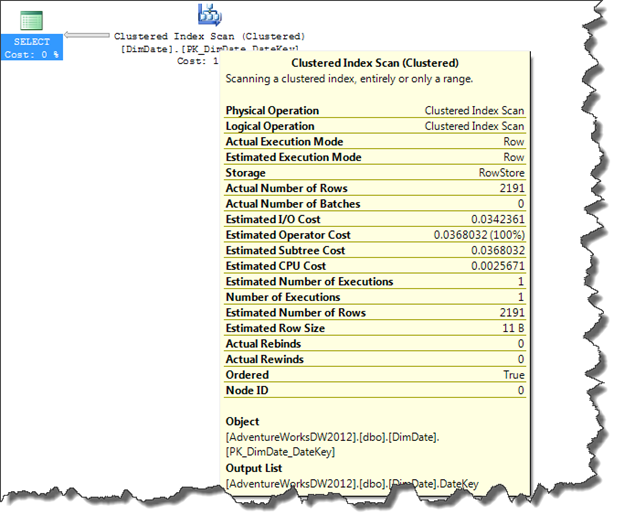Click the SELECT Cost: 0 % label
This screenshot has height=525, width=624.
click(x=31, y=48)
